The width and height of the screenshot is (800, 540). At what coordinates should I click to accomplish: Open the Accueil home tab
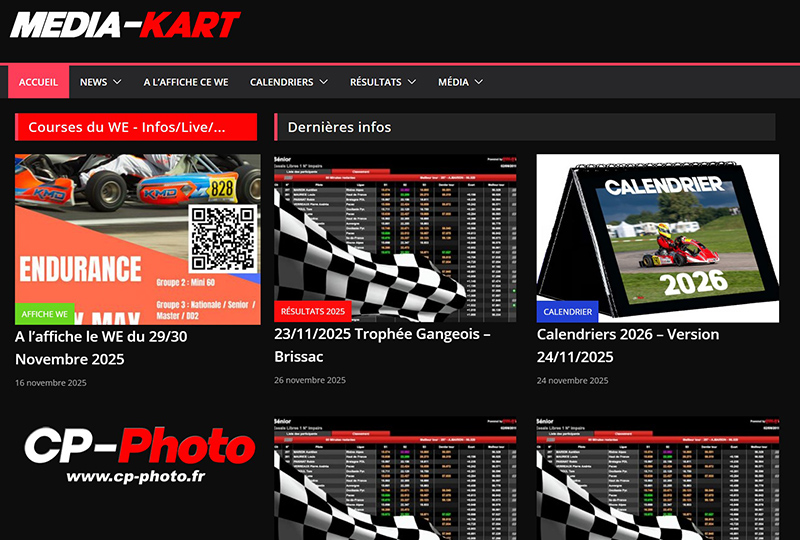point(39,82)
